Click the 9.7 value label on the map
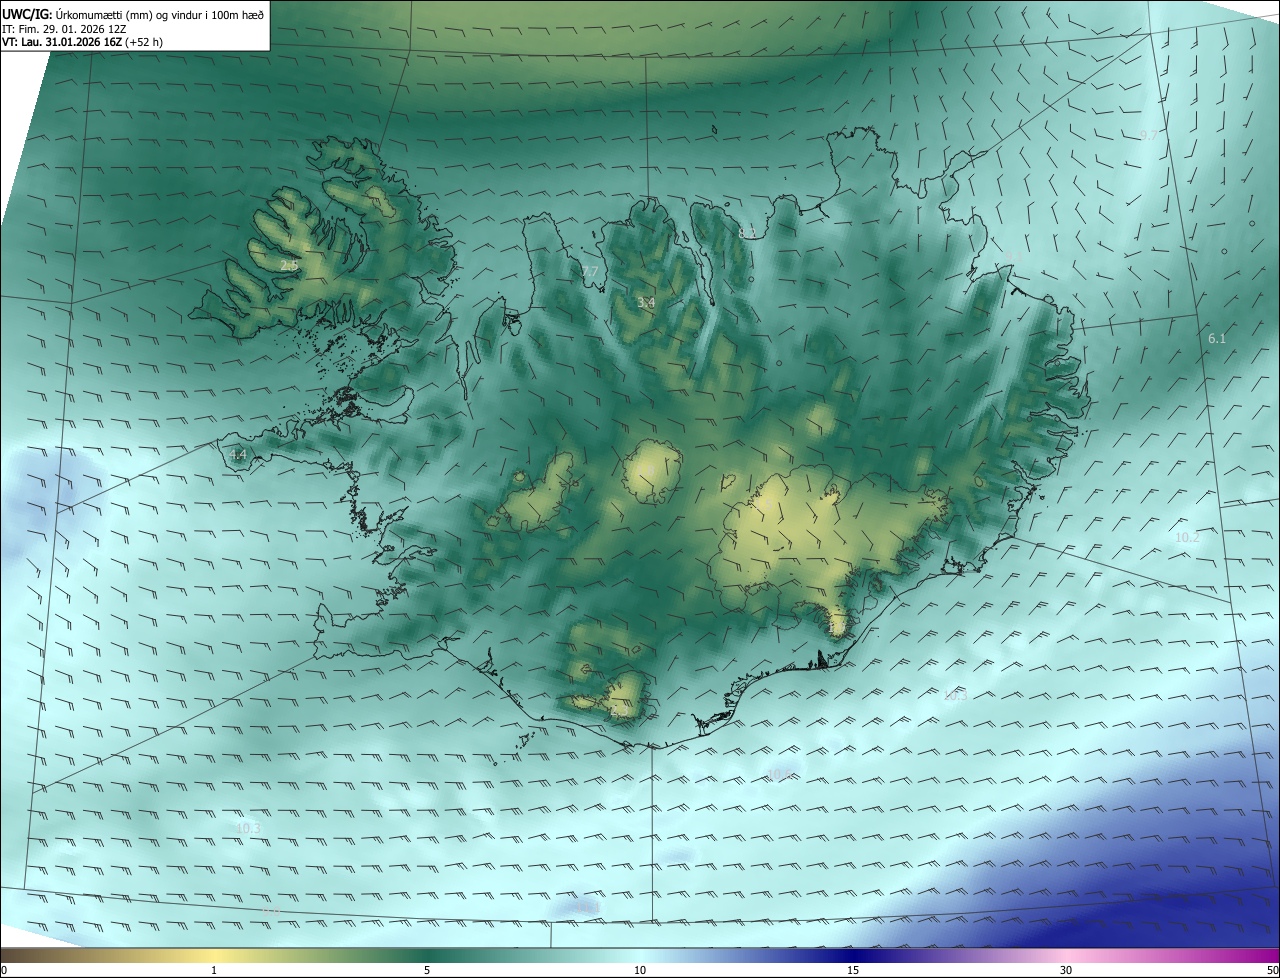 1148,135
